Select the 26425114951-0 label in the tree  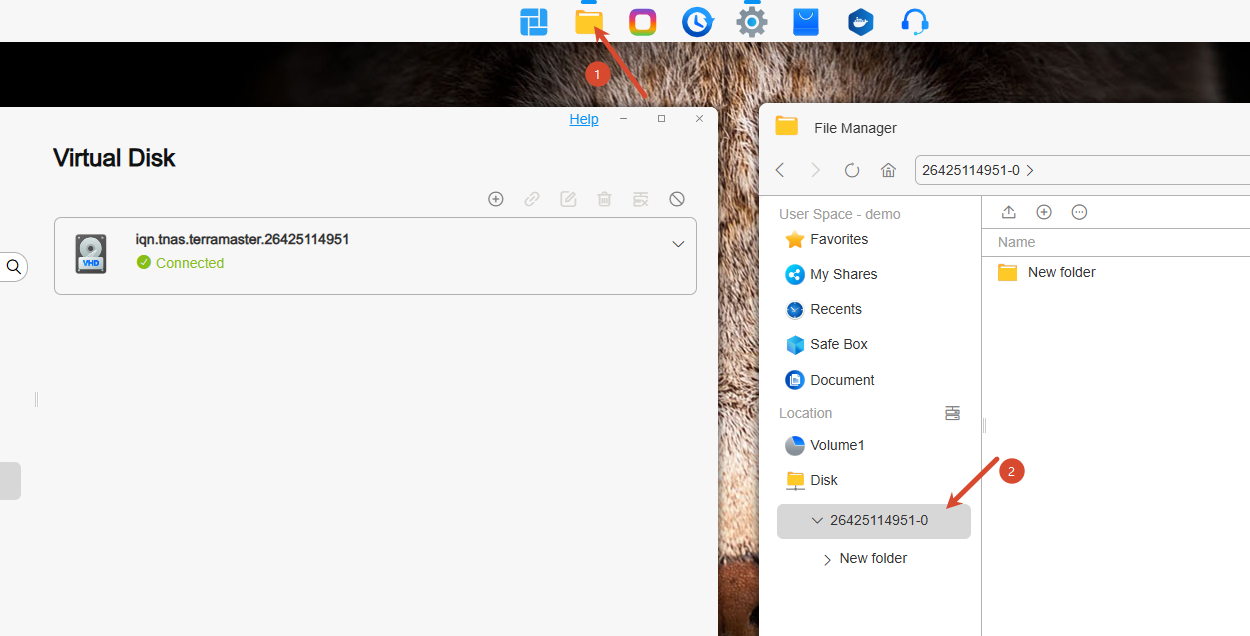coord(879,520)
